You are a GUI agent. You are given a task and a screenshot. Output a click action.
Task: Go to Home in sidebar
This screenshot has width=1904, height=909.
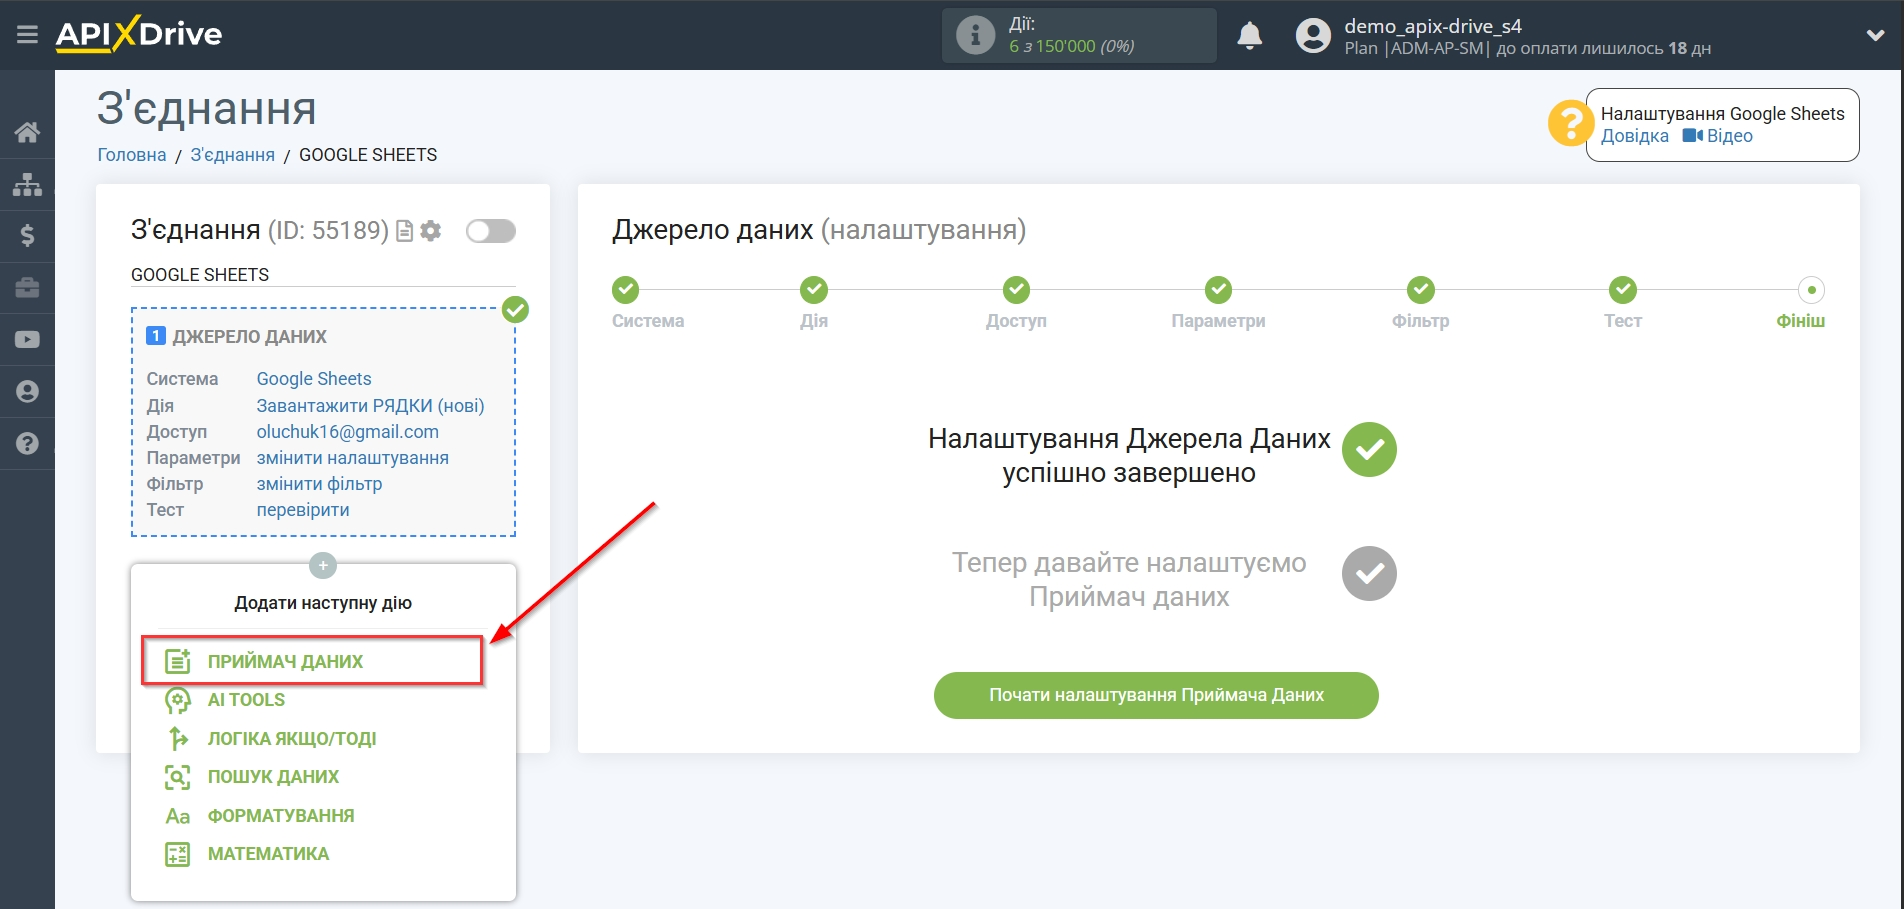coord(27,132)
